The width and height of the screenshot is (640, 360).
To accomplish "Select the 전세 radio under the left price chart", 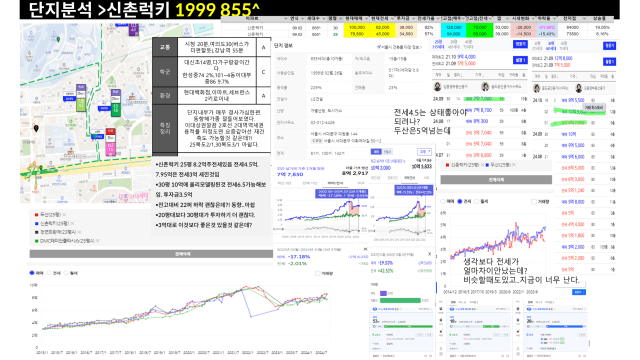I will point(49,273).
